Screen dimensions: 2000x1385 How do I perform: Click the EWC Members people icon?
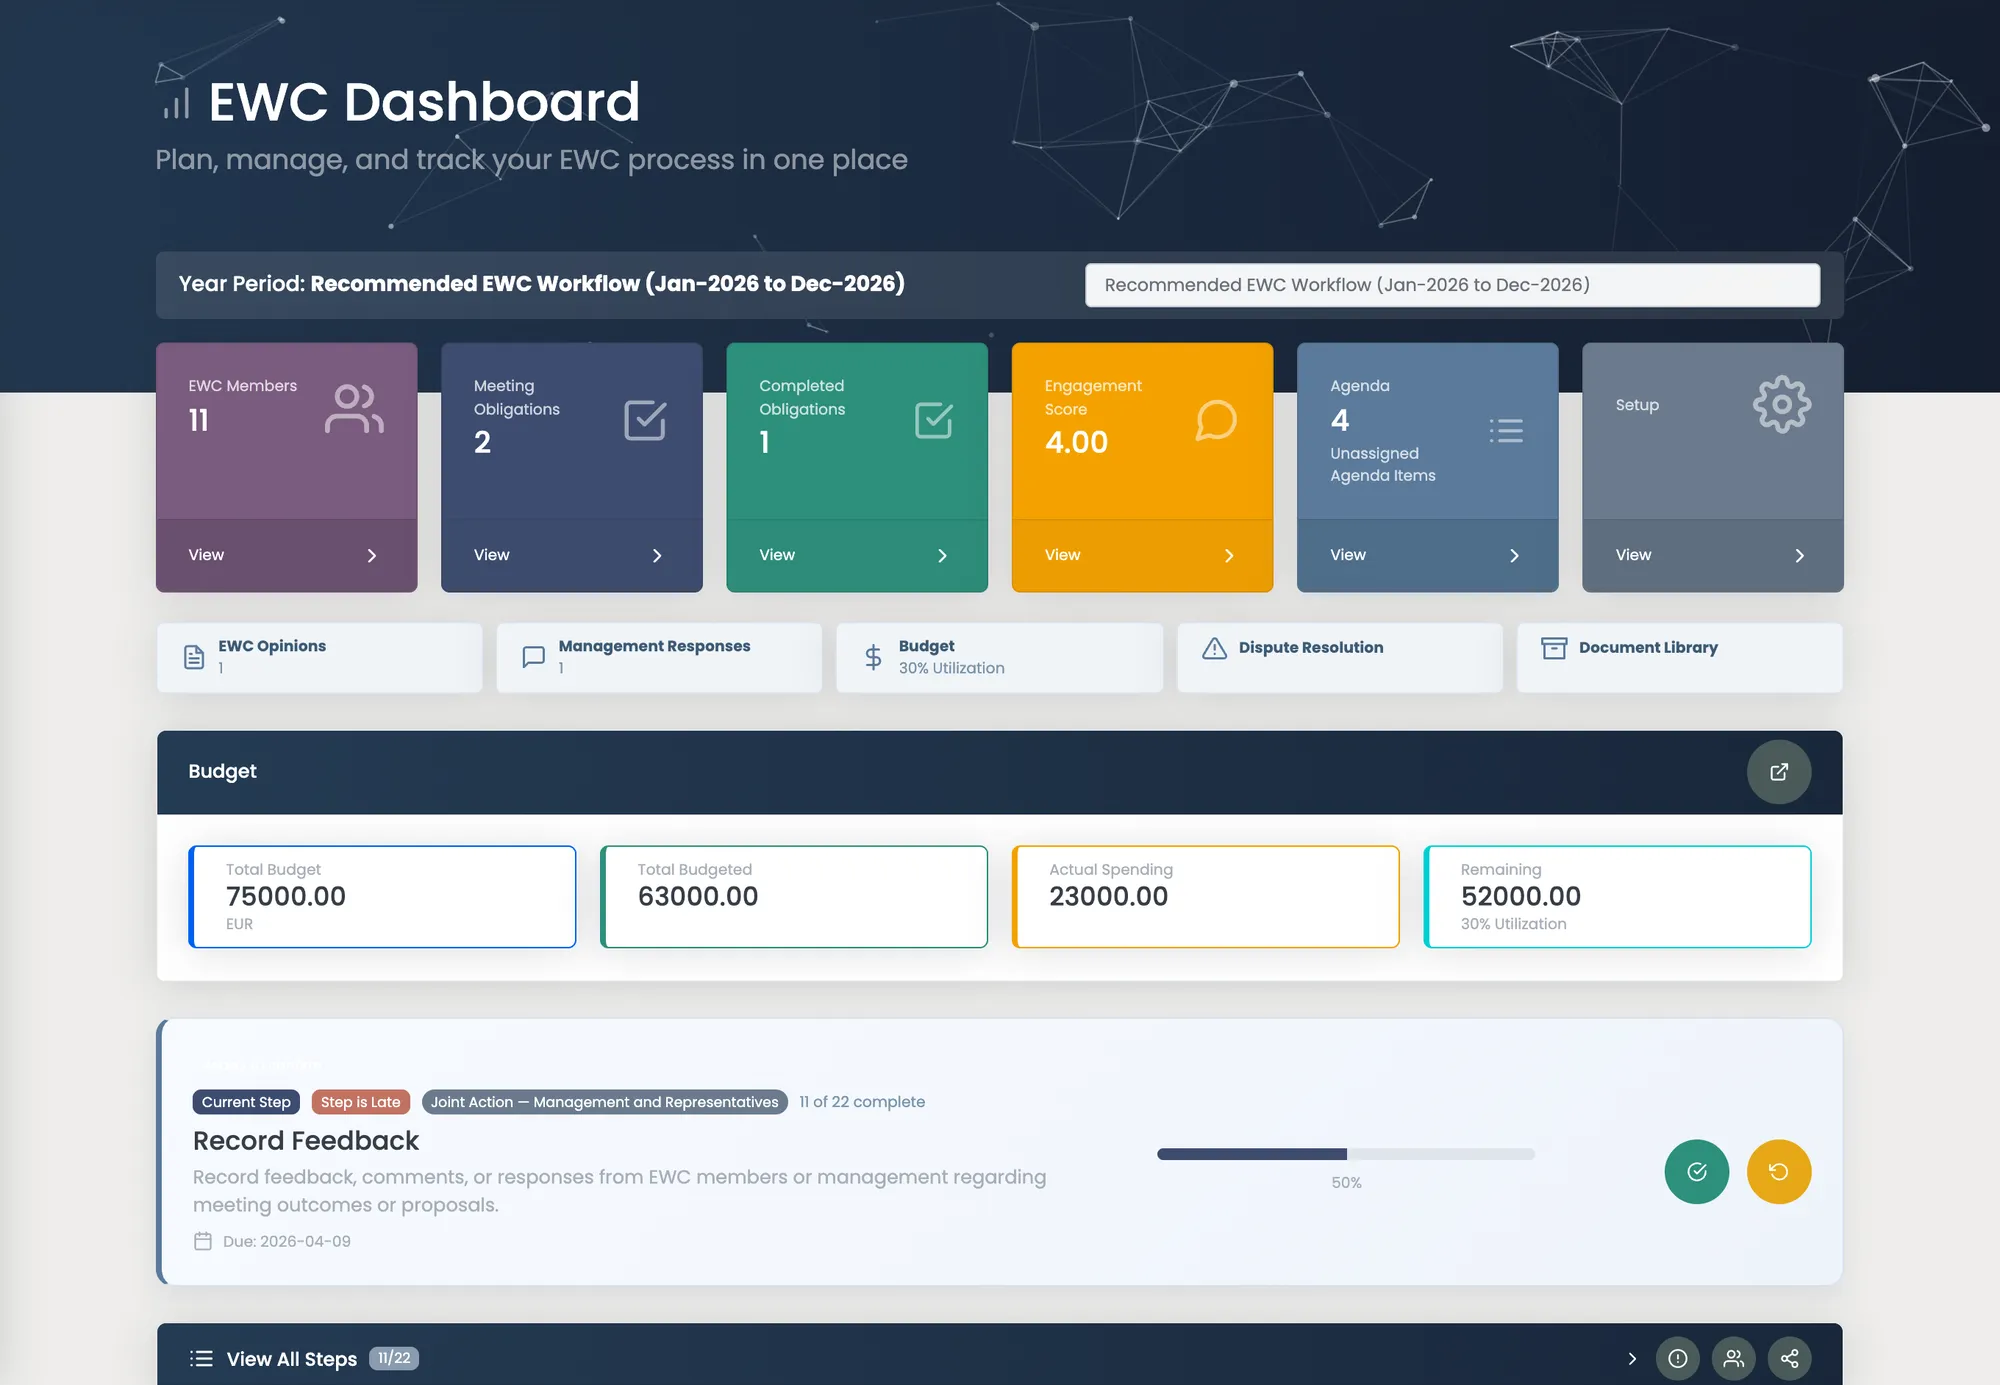point(354,409)
